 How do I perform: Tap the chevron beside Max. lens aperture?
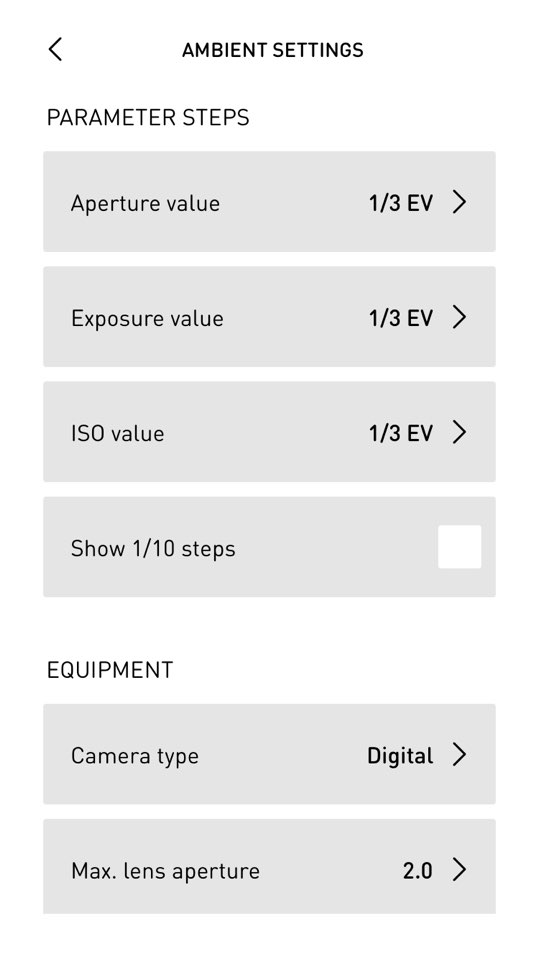click(x=459, y=869)
